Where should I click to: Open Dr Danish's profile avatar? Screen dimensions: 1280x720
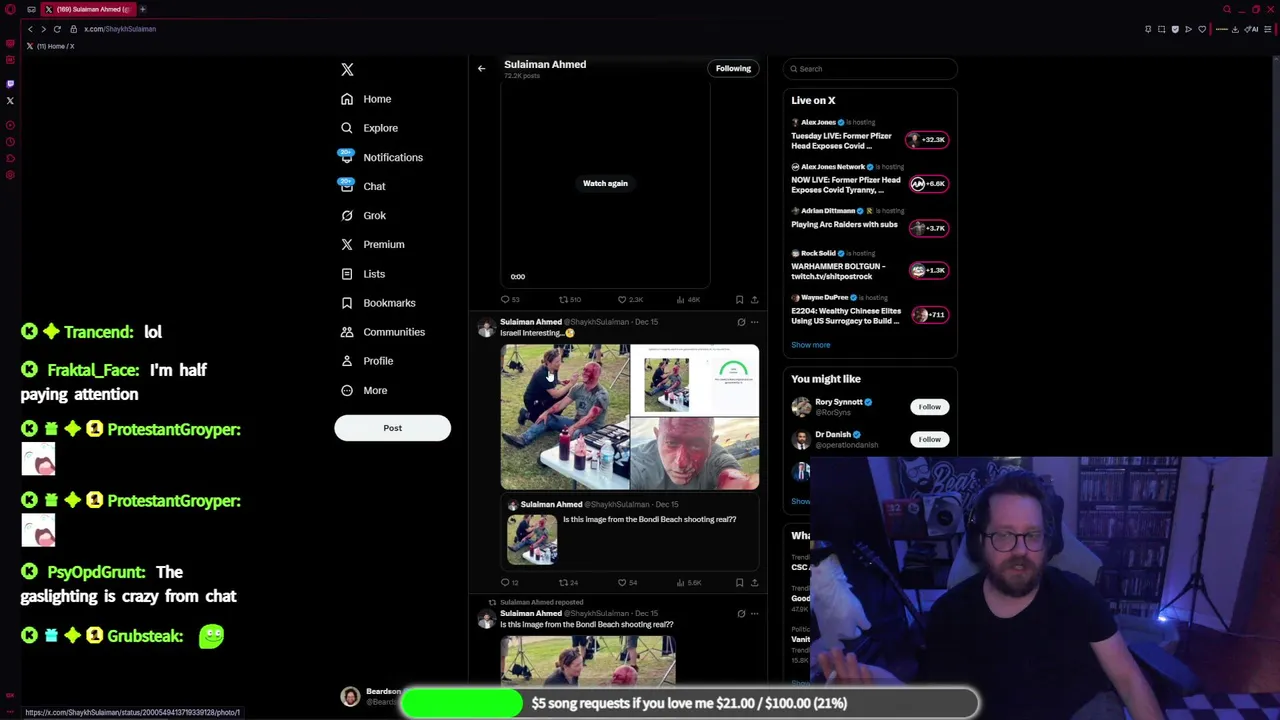[801, 440]
